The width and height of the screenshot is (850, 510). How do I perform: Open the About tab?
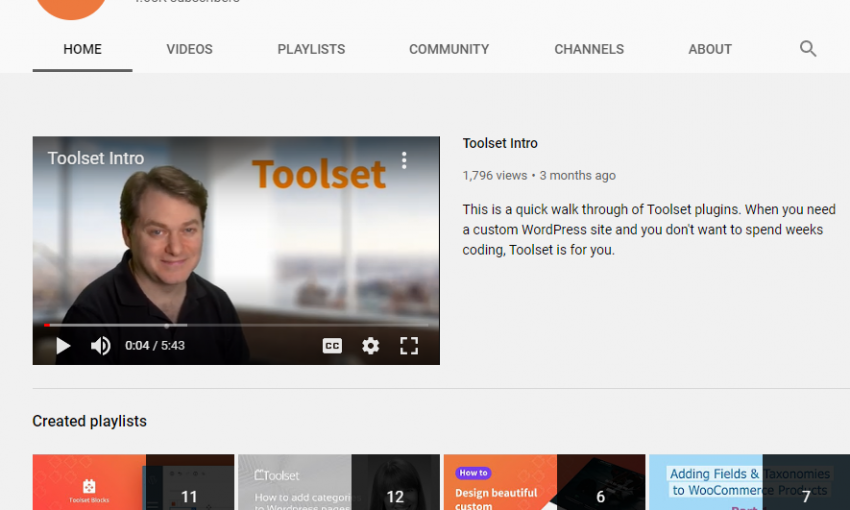click(710, 49)
